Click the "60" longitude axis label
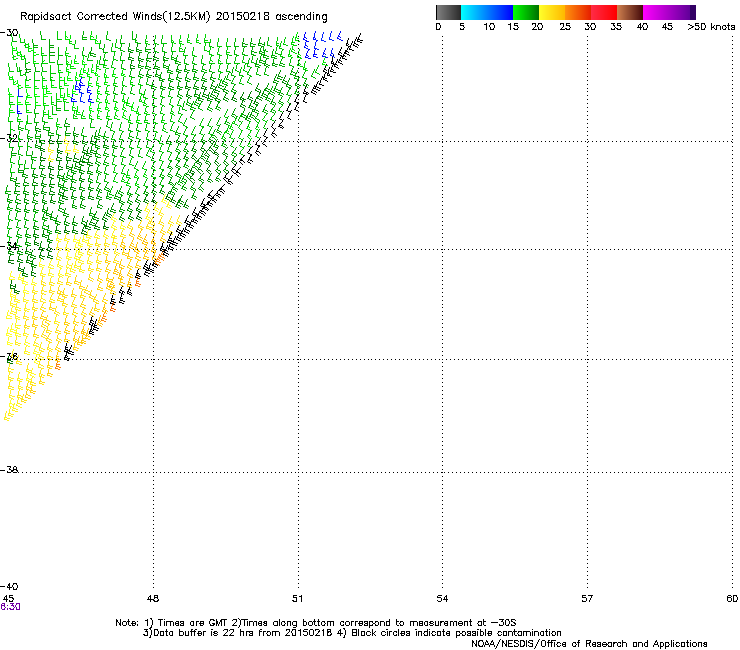The height and width of the screenshot is (650, 740). (732, 599)
